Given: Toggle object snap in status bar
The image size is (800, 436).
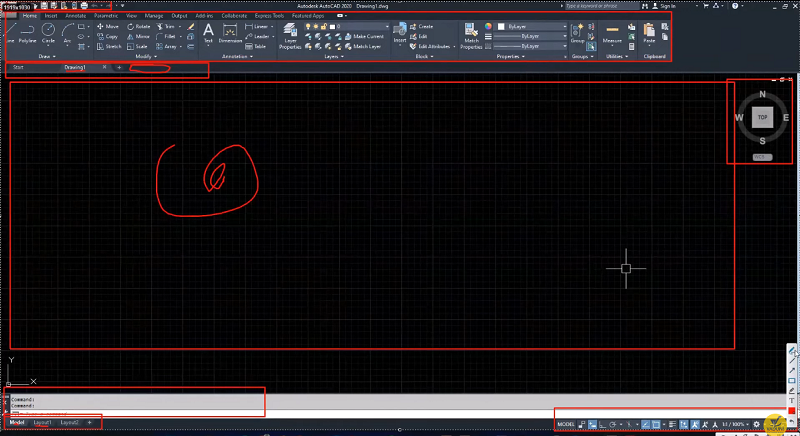Looking at the screenshot, I should click(656, 424).
